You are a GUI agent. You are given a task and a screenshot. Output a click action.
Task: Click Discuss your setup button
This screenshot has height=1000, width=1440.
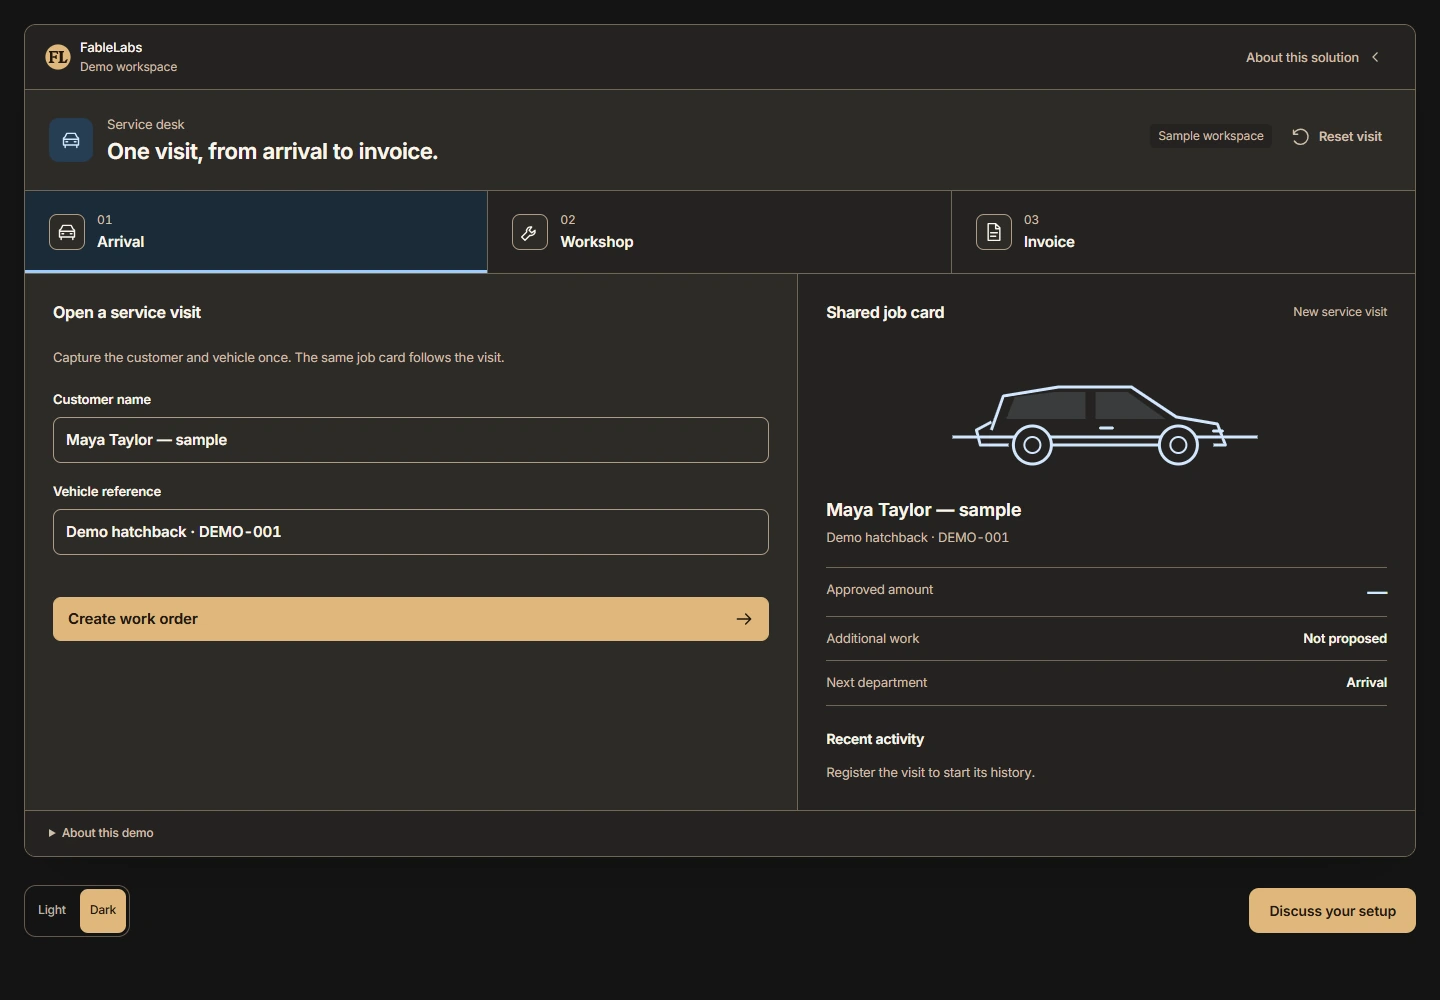[1332, 911]
